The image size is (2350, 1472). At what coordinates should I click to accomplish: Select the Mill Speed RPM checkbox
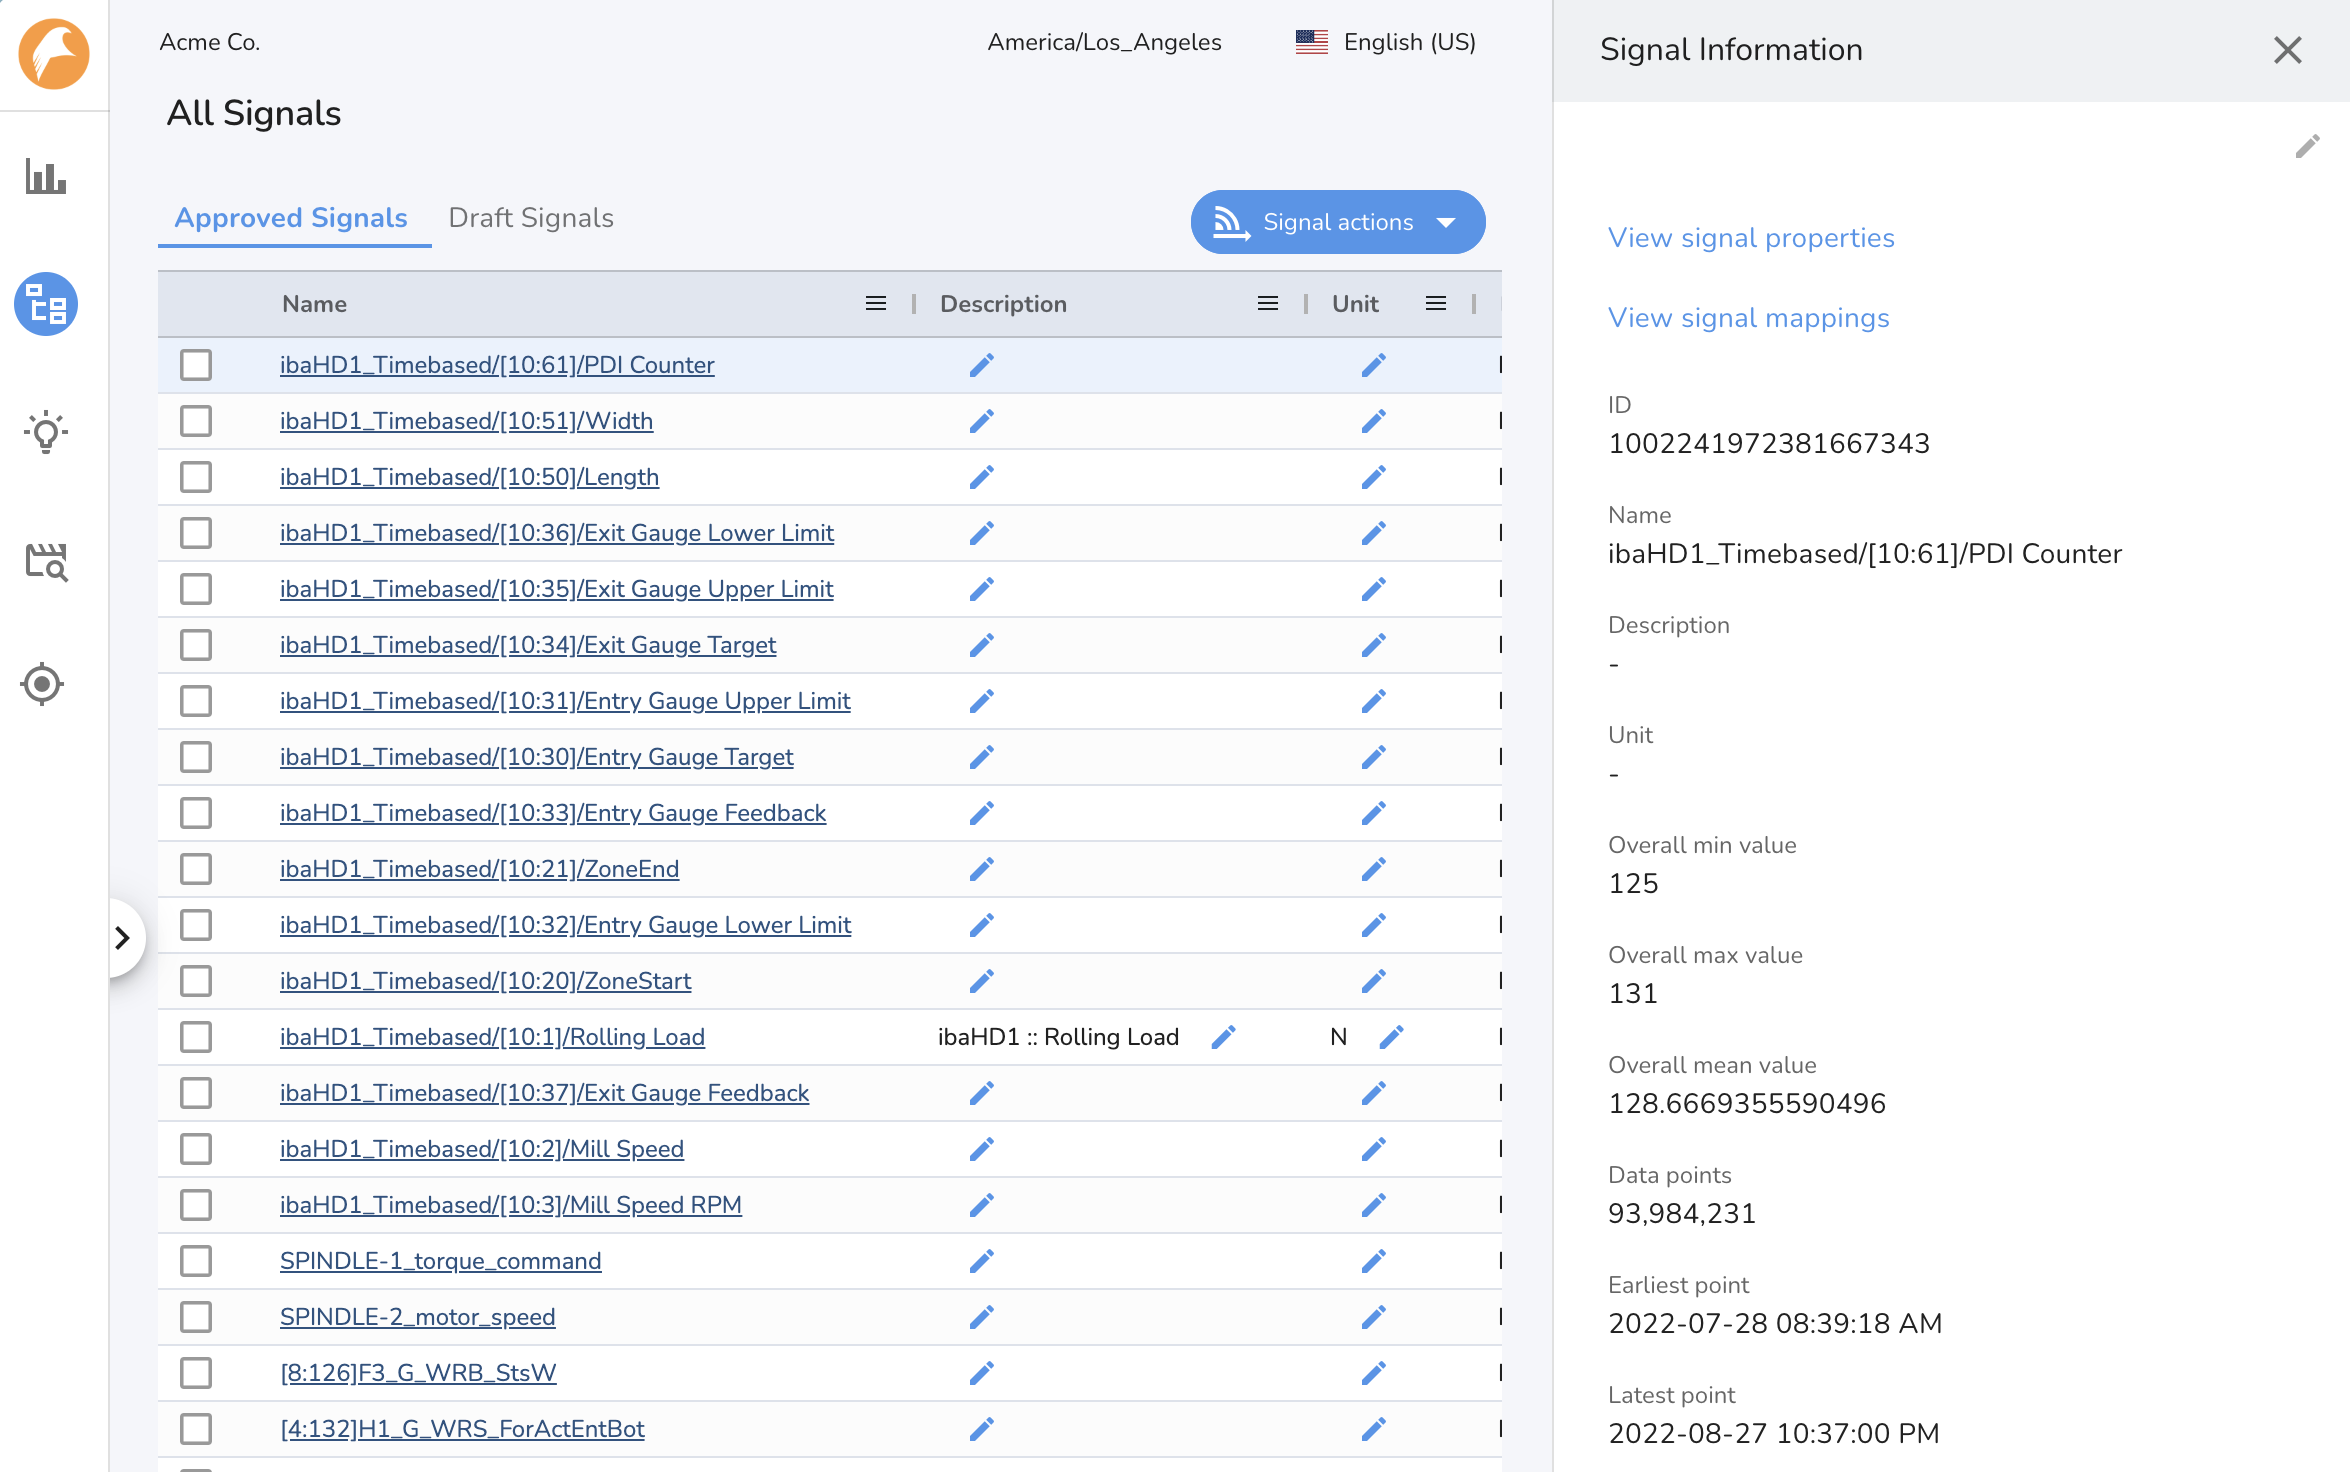pyautogui.click(x=196, y=1205)
